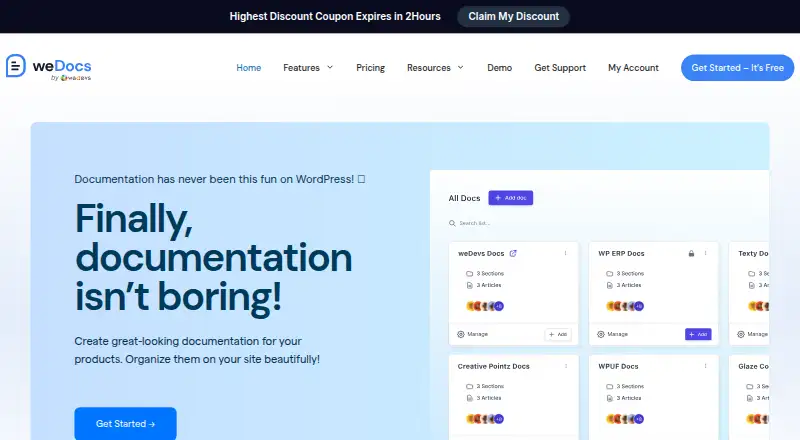The height and width of the screenshot is (440, 800).
Task: Click 'Highest Discount Coupon Expires in 2Hours' text
Action: [x=335, y=16]
